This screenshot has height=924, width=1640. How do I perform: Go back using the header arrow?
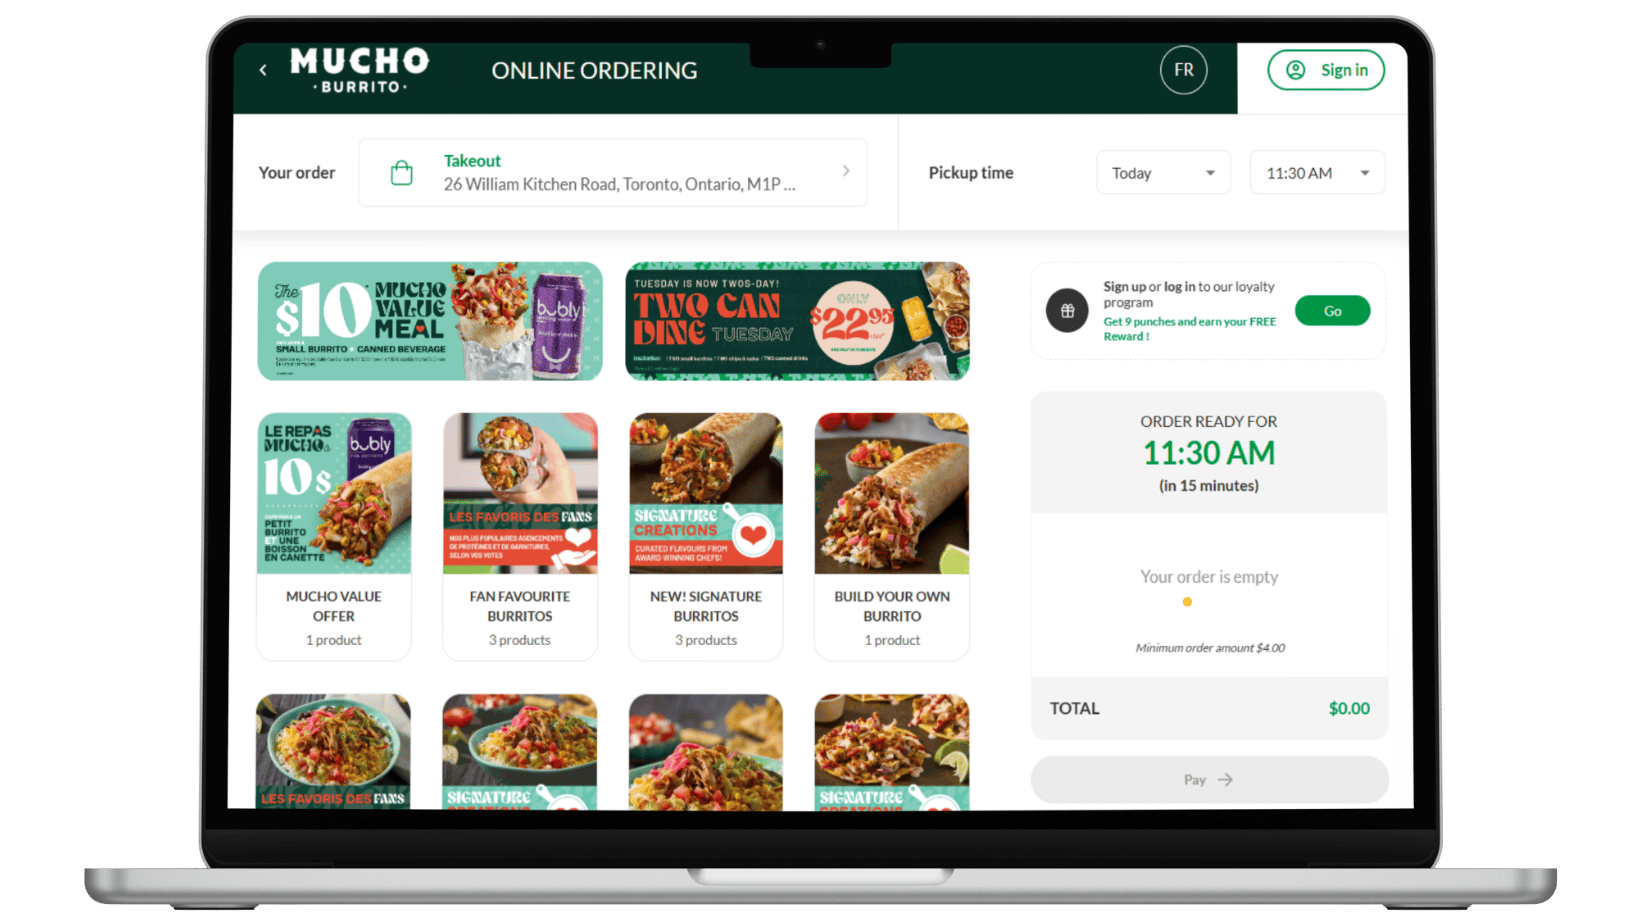263,70
